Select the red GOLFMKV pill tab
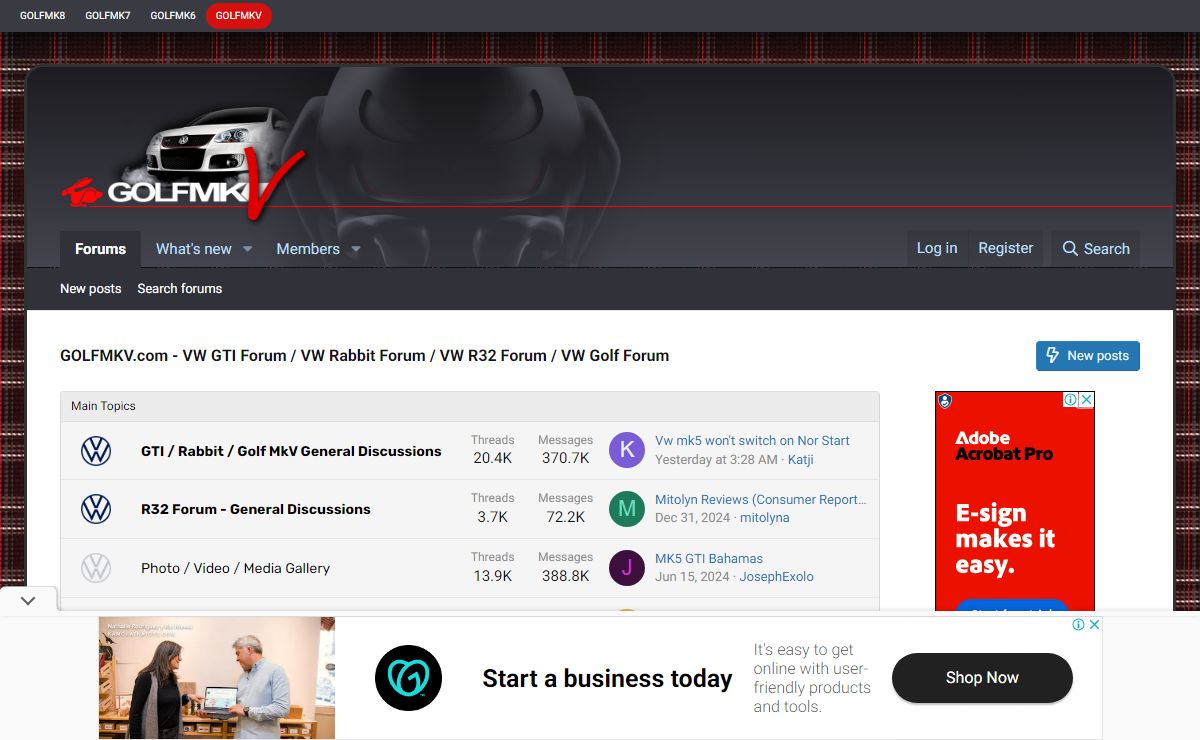The height and width of the screenshot is (740, 1200). tap(239, 15)
